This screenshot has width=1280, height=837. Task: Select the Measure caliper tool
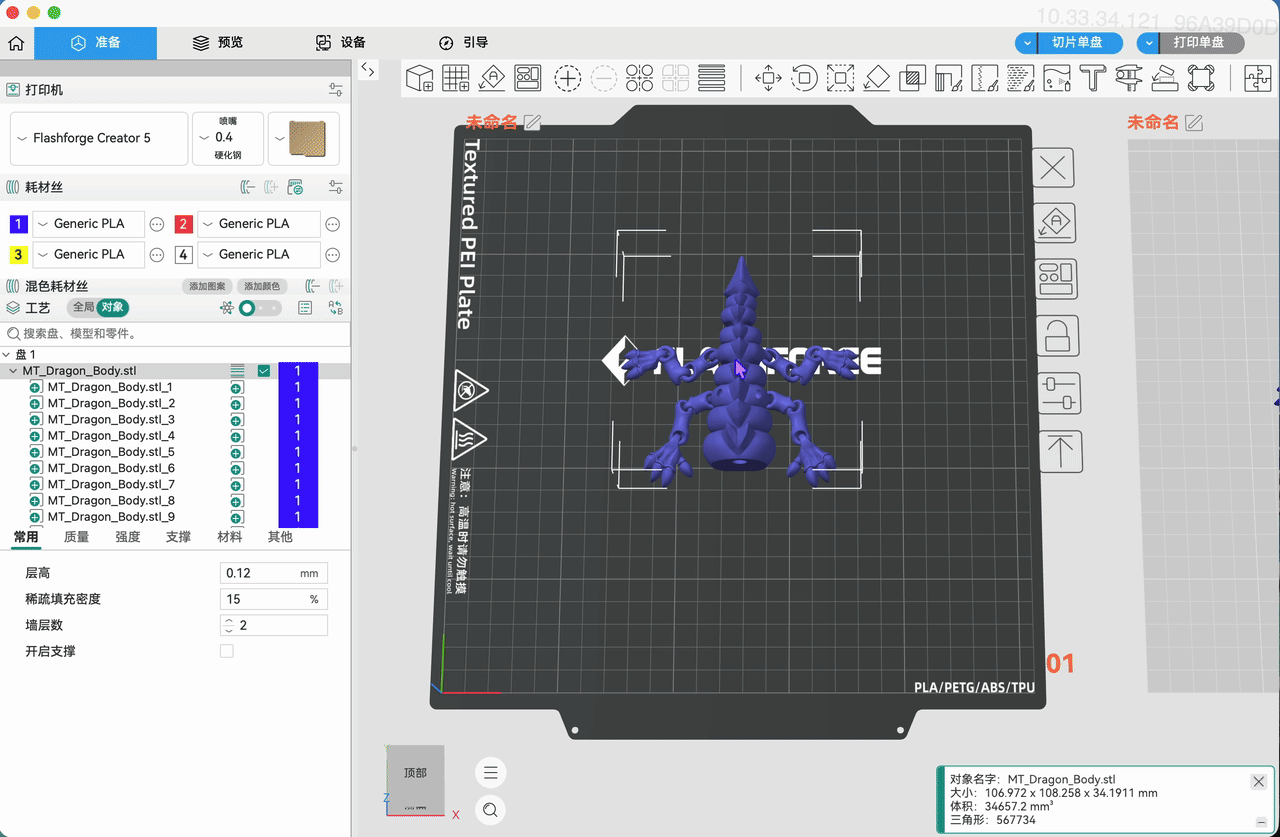pos(1128,78)
